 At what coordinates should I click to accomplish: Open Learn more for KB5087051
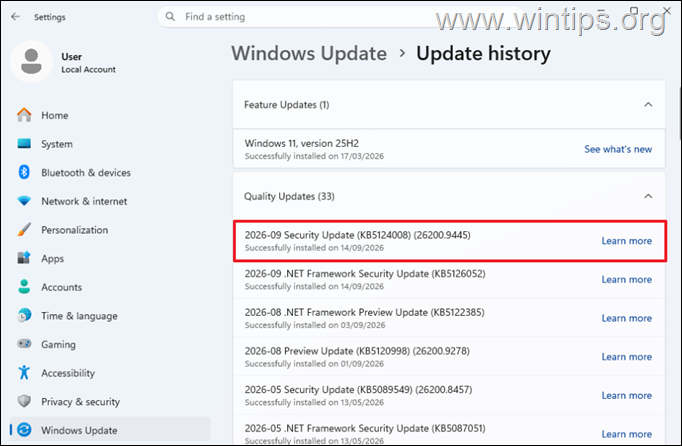pyautogui.click(x=626, y=434)
